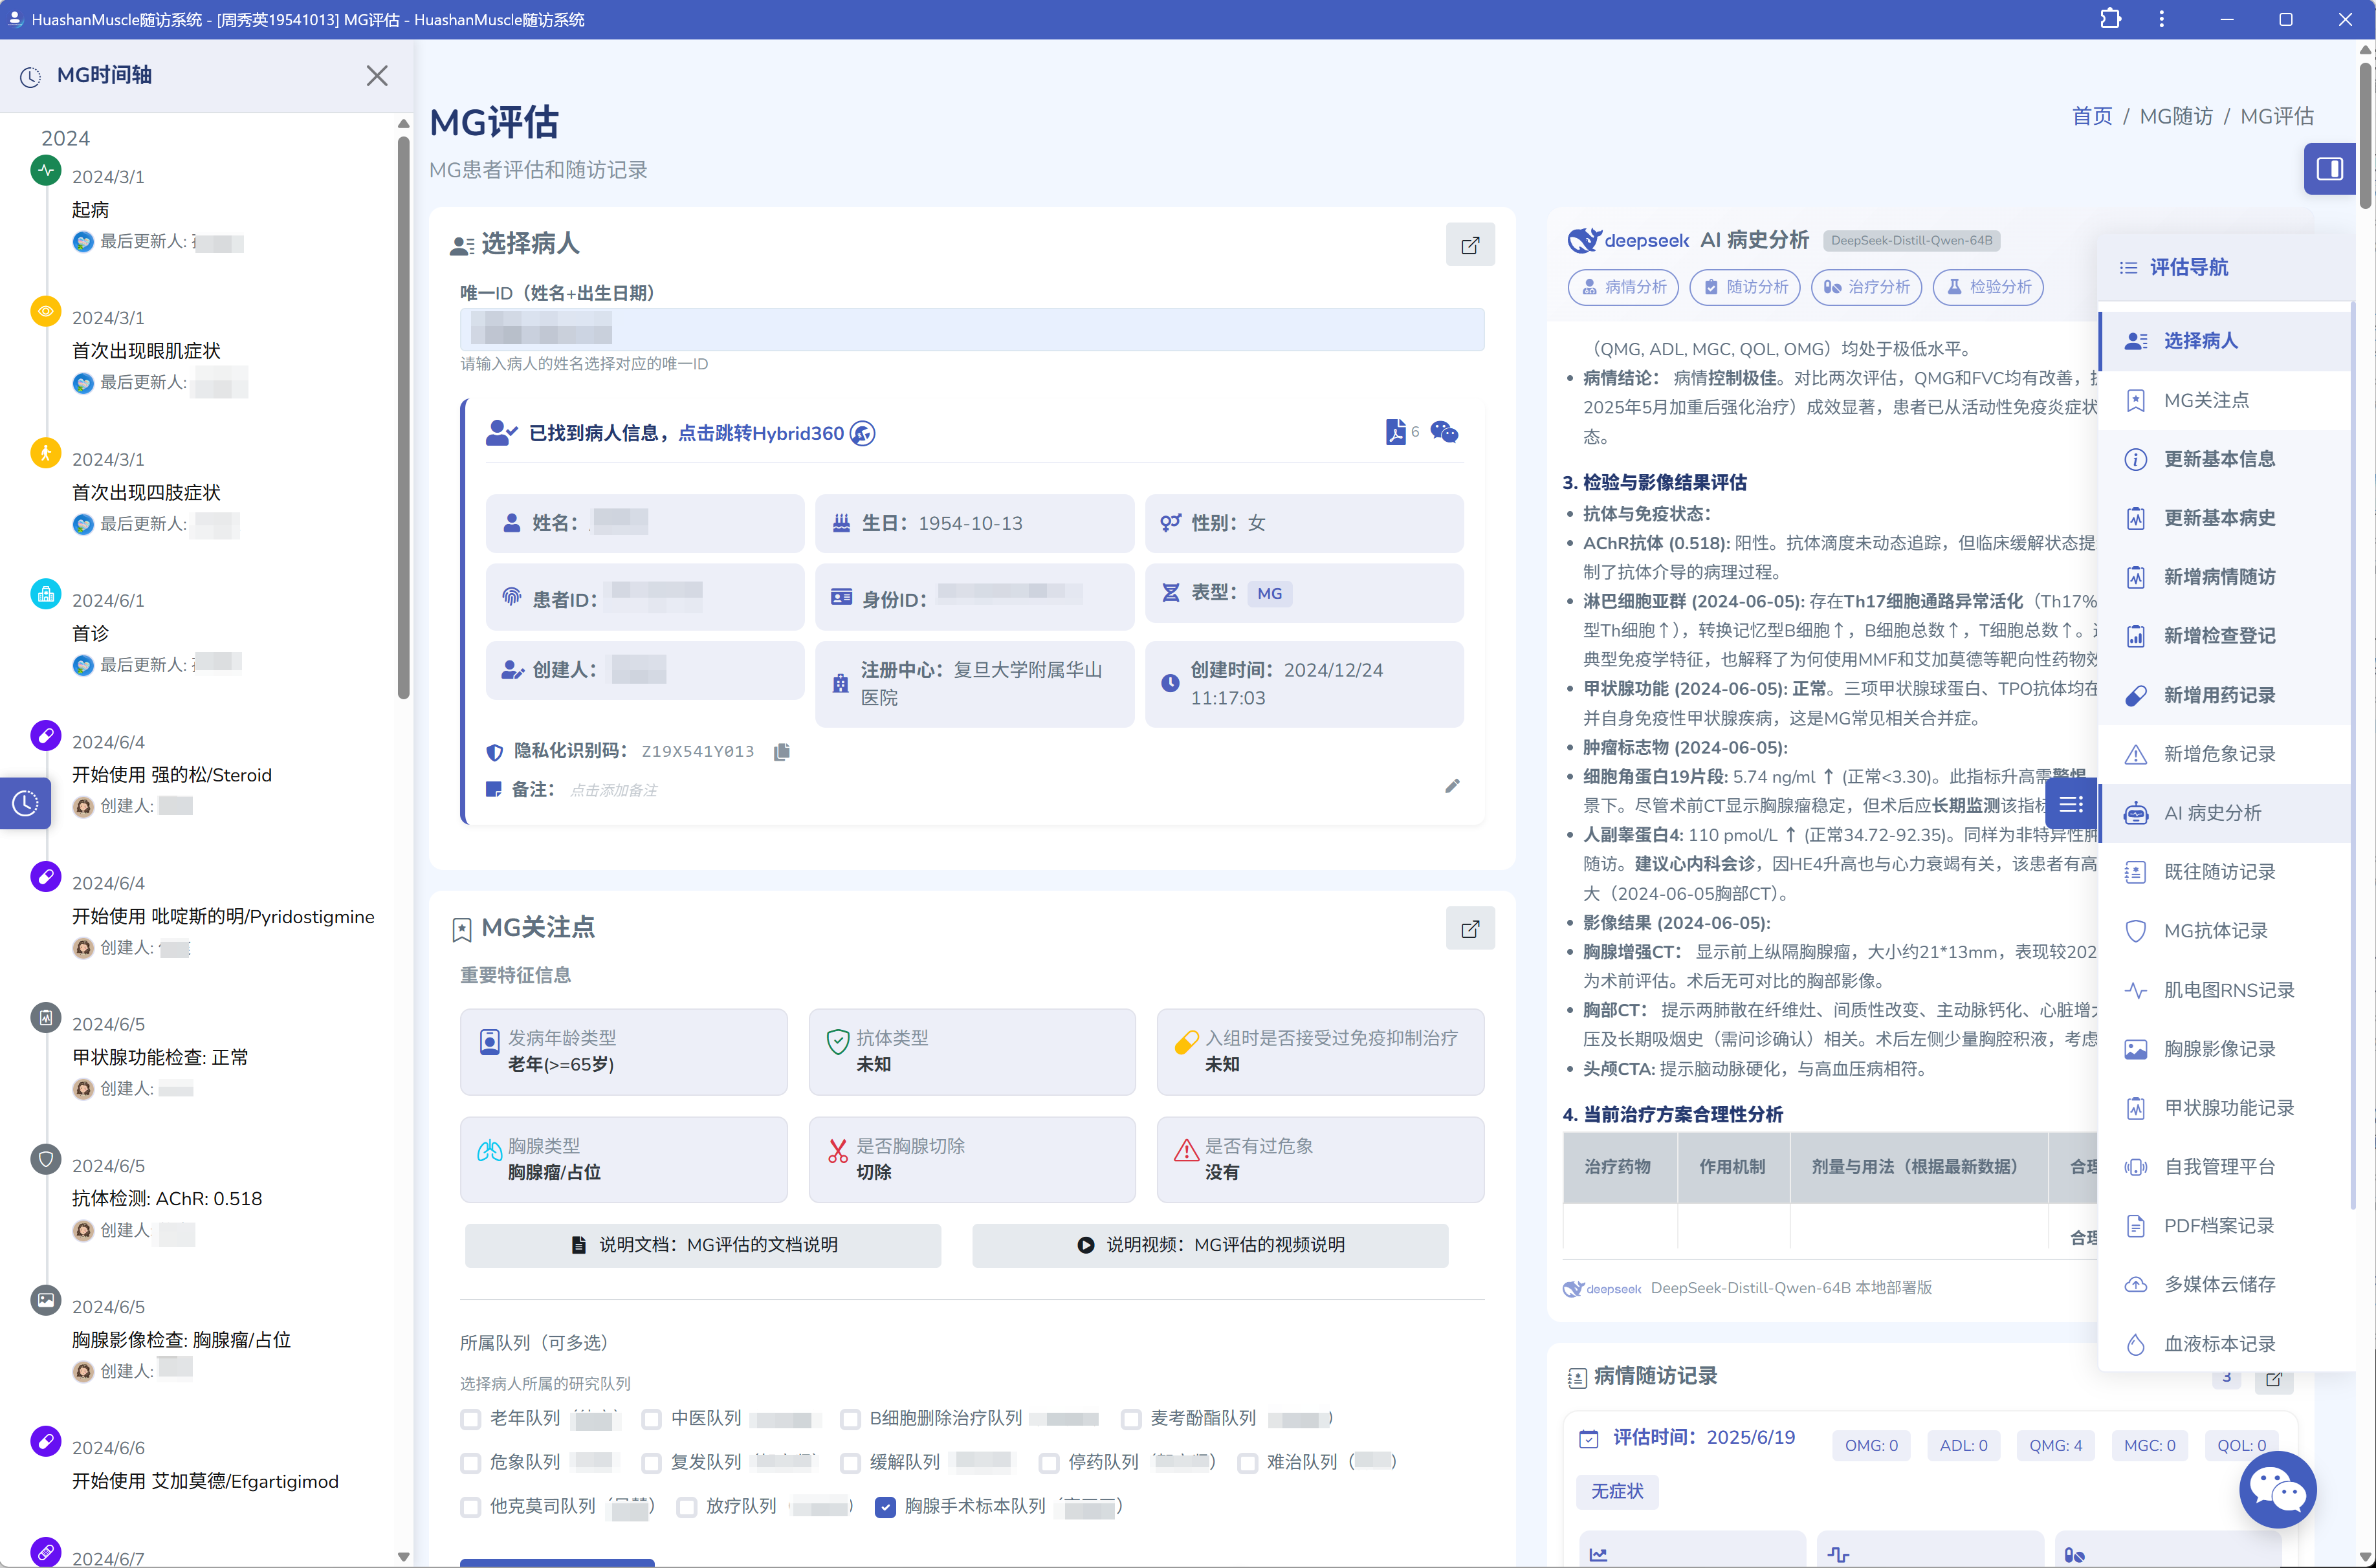
Task: Select the 病情分析 tab
Action: [x=1624, y=287]
